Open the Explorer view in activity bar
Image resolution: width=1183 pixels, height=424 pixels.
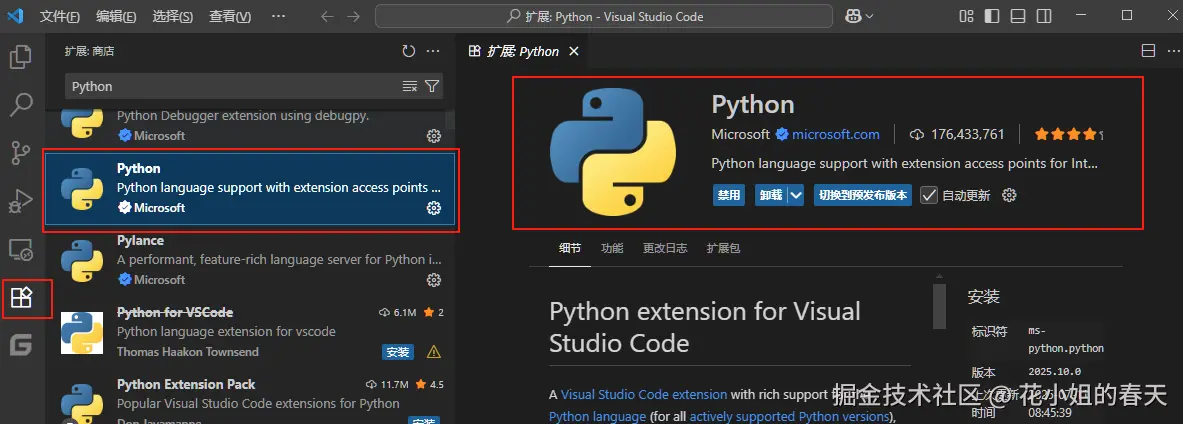click(21, 57)
